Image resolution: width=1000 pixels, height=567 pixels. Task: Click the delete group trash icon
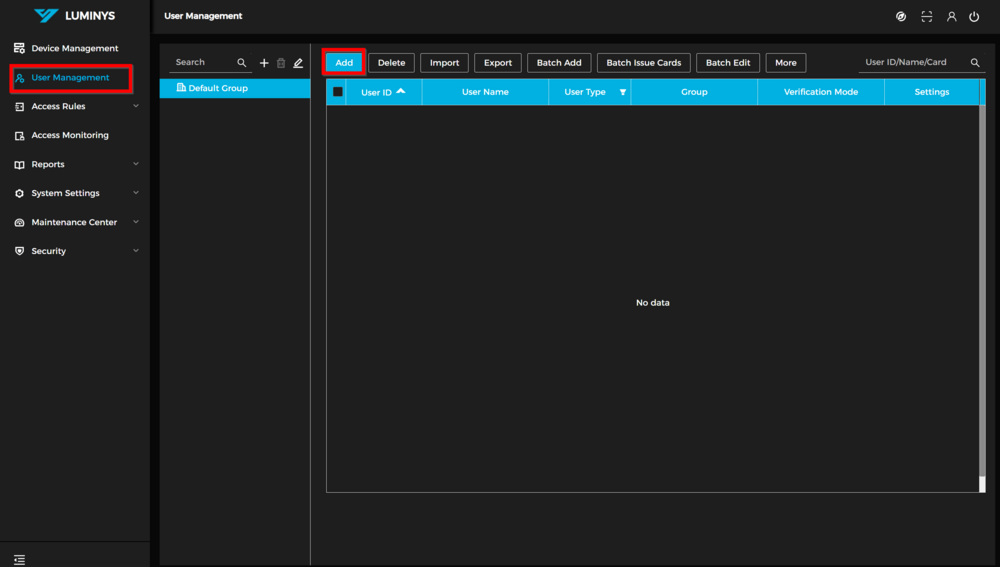(281, 63)
